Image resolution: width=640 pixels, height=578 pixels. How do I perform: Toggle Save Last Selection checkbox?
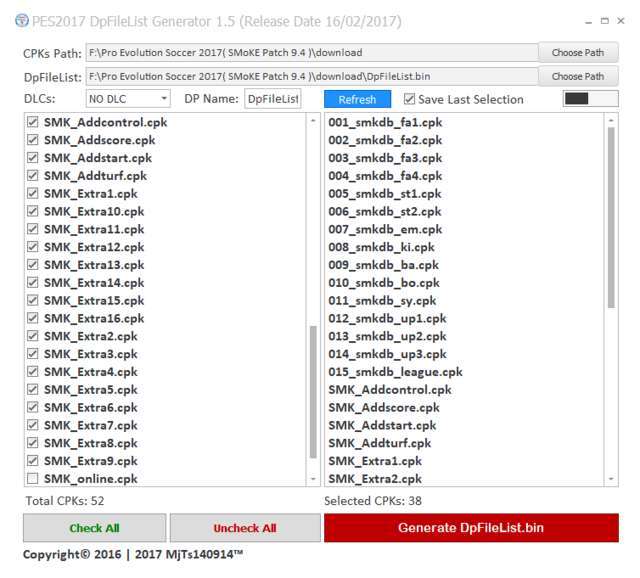(x=409, y=99)
